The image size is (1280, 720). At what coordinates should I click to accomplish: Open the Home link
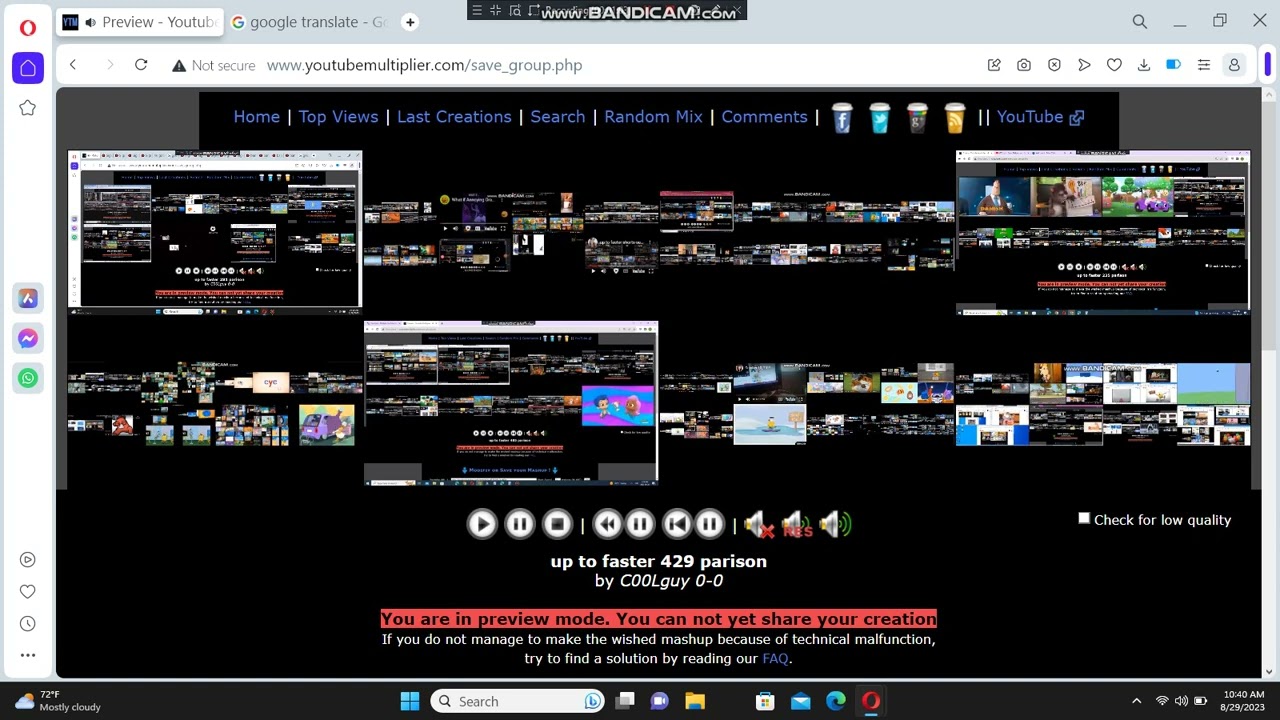pos(257,117)
